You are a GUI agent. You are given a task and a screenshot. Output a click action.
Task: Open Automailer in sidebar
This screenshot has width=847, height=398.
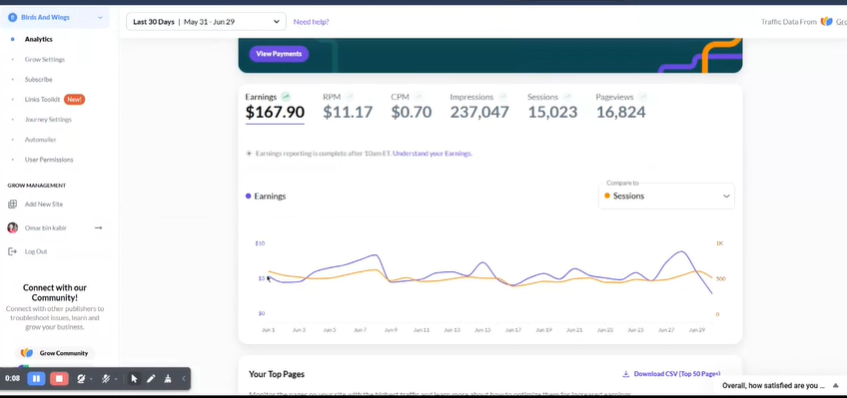pos(41,139)
